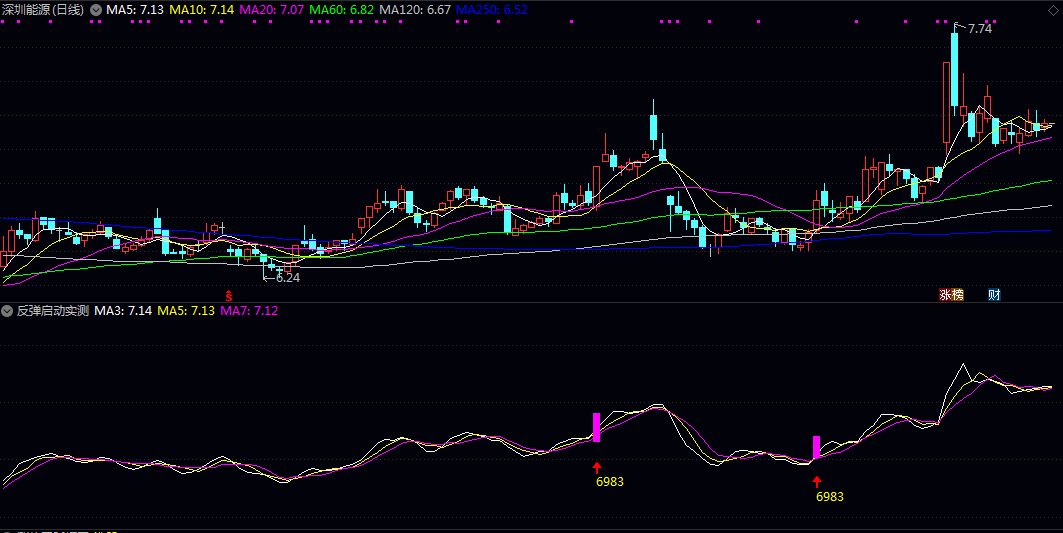Screen dimensions: 1063x533
Task: Select the MA10: 7.14 yellow label
Action: click(201, 9)
